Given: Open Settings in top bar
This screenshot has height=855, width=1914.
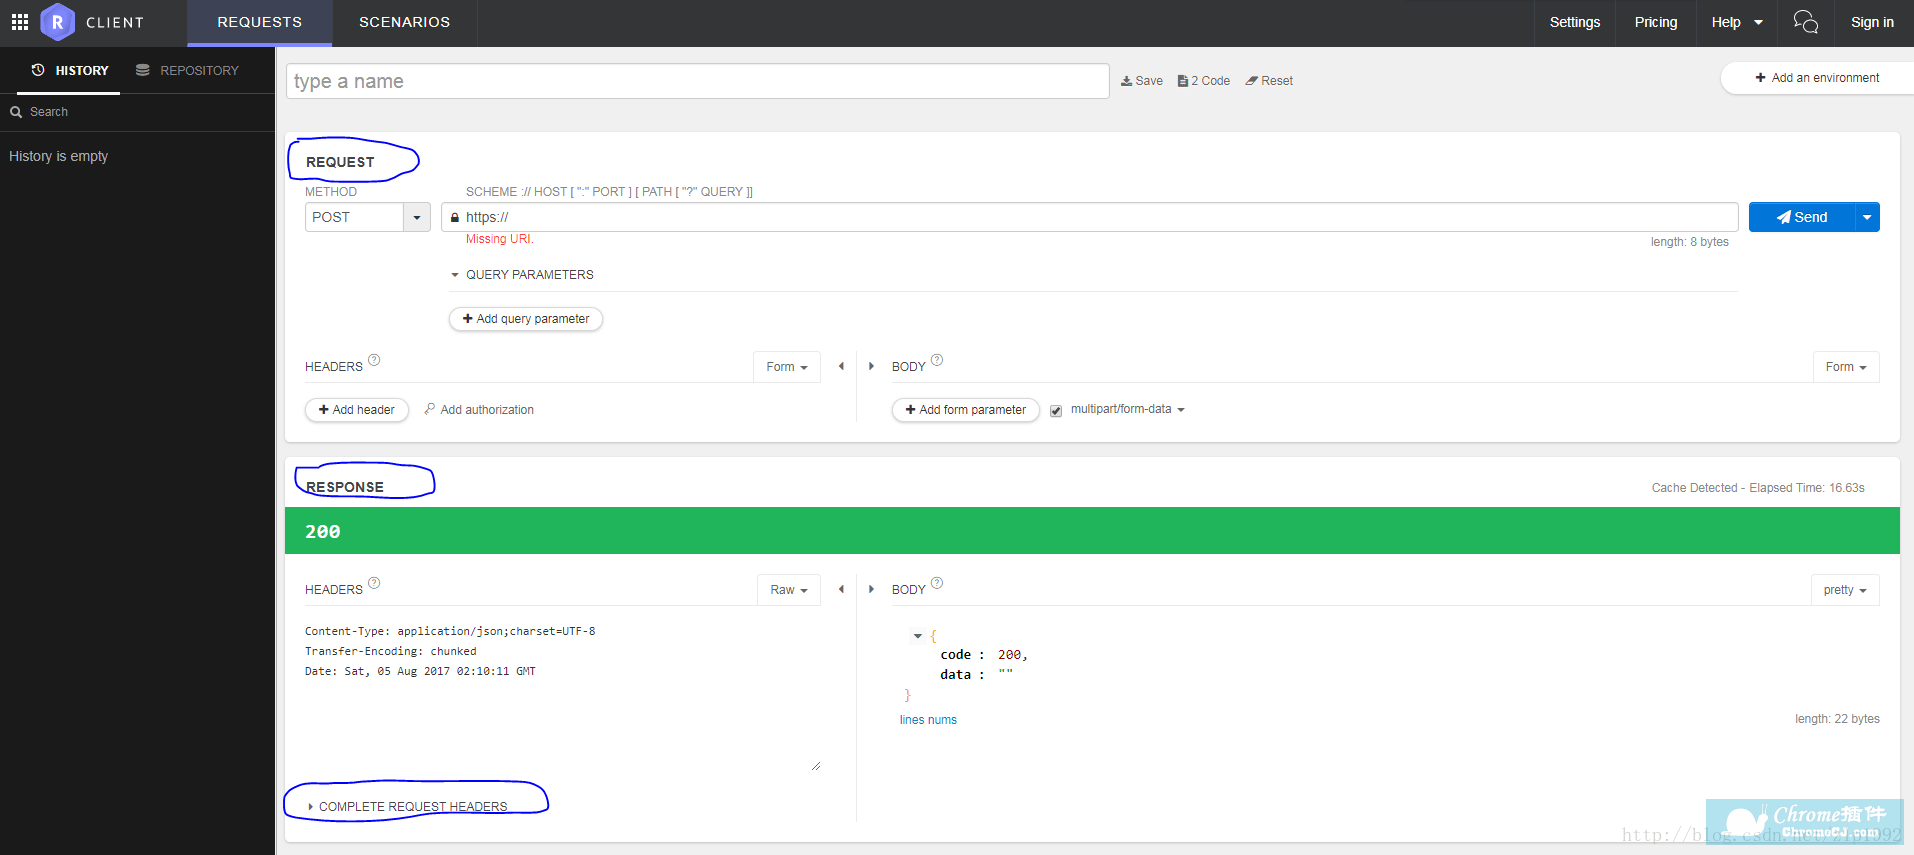Looking at the screenshot, I should point(1574,22).
